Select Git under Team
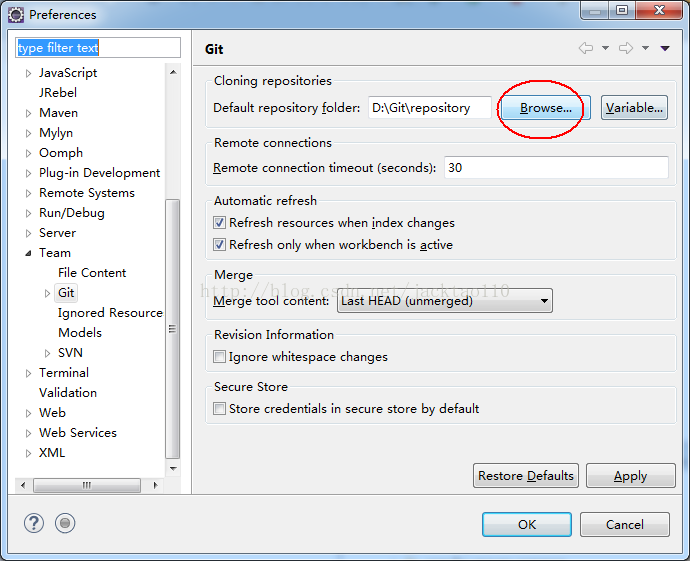690x561 pixels. point(66,293)
